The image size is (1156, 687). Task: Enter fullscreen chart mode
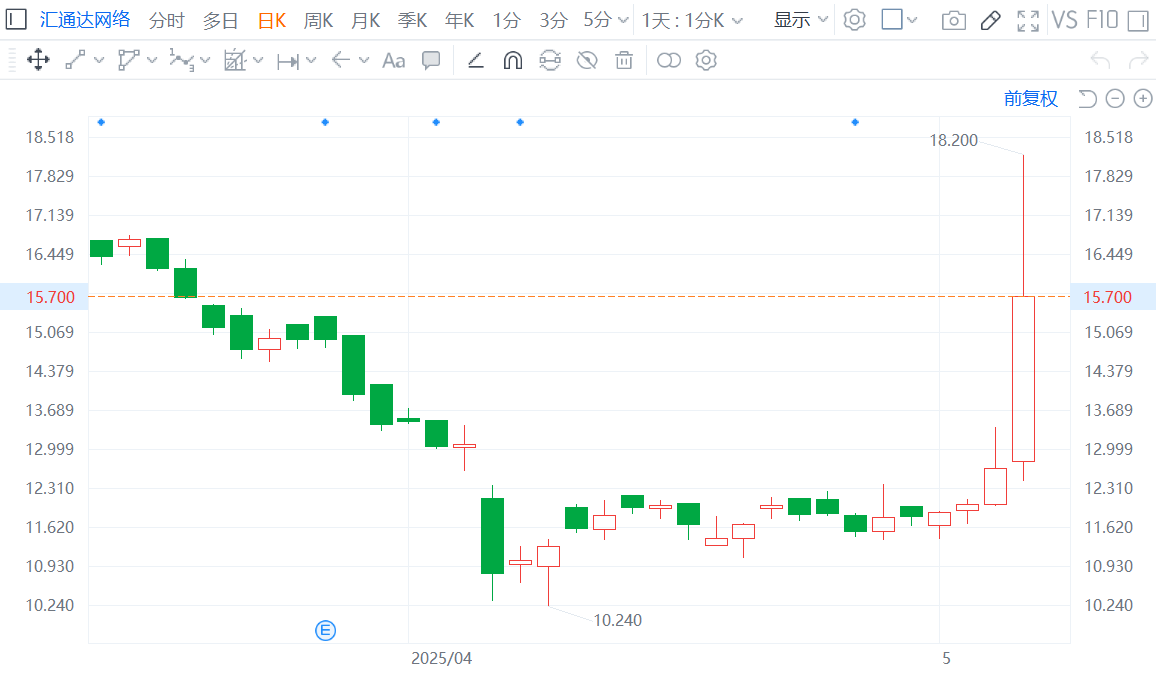pos(1027,20)
